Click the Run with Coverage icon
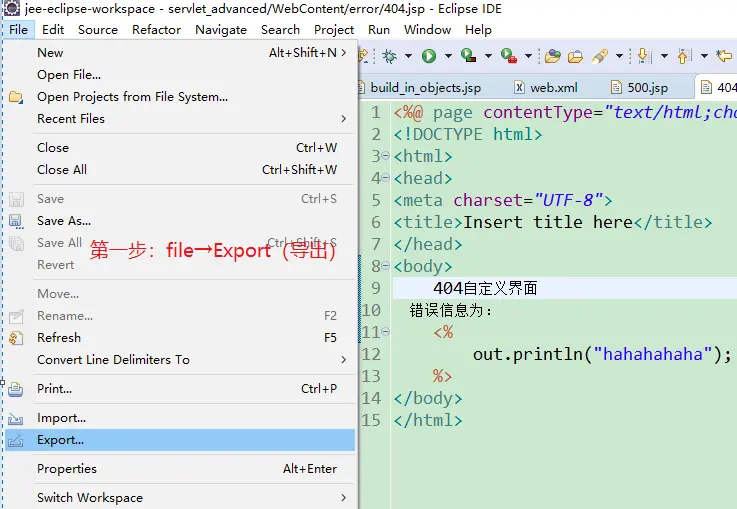Screen dimensions: 737x509 coord(468,56)
